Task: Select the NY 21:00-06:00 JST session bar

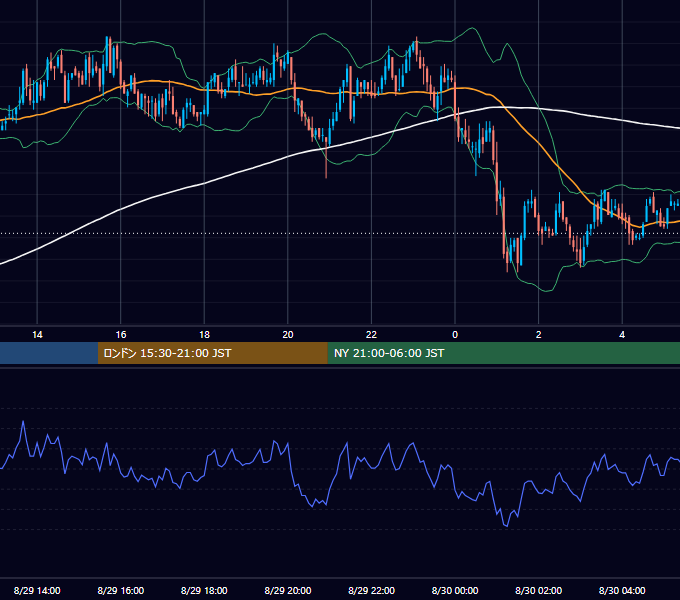Action: 503,353
